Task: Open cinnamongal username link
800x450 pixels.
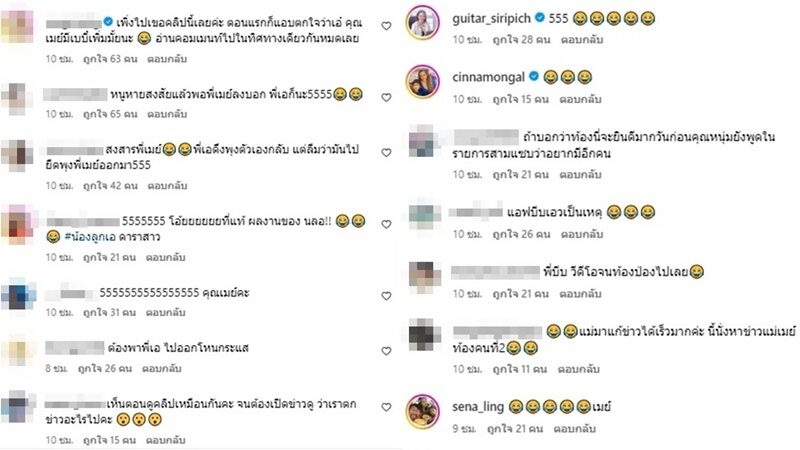Action: coord(488,77)
